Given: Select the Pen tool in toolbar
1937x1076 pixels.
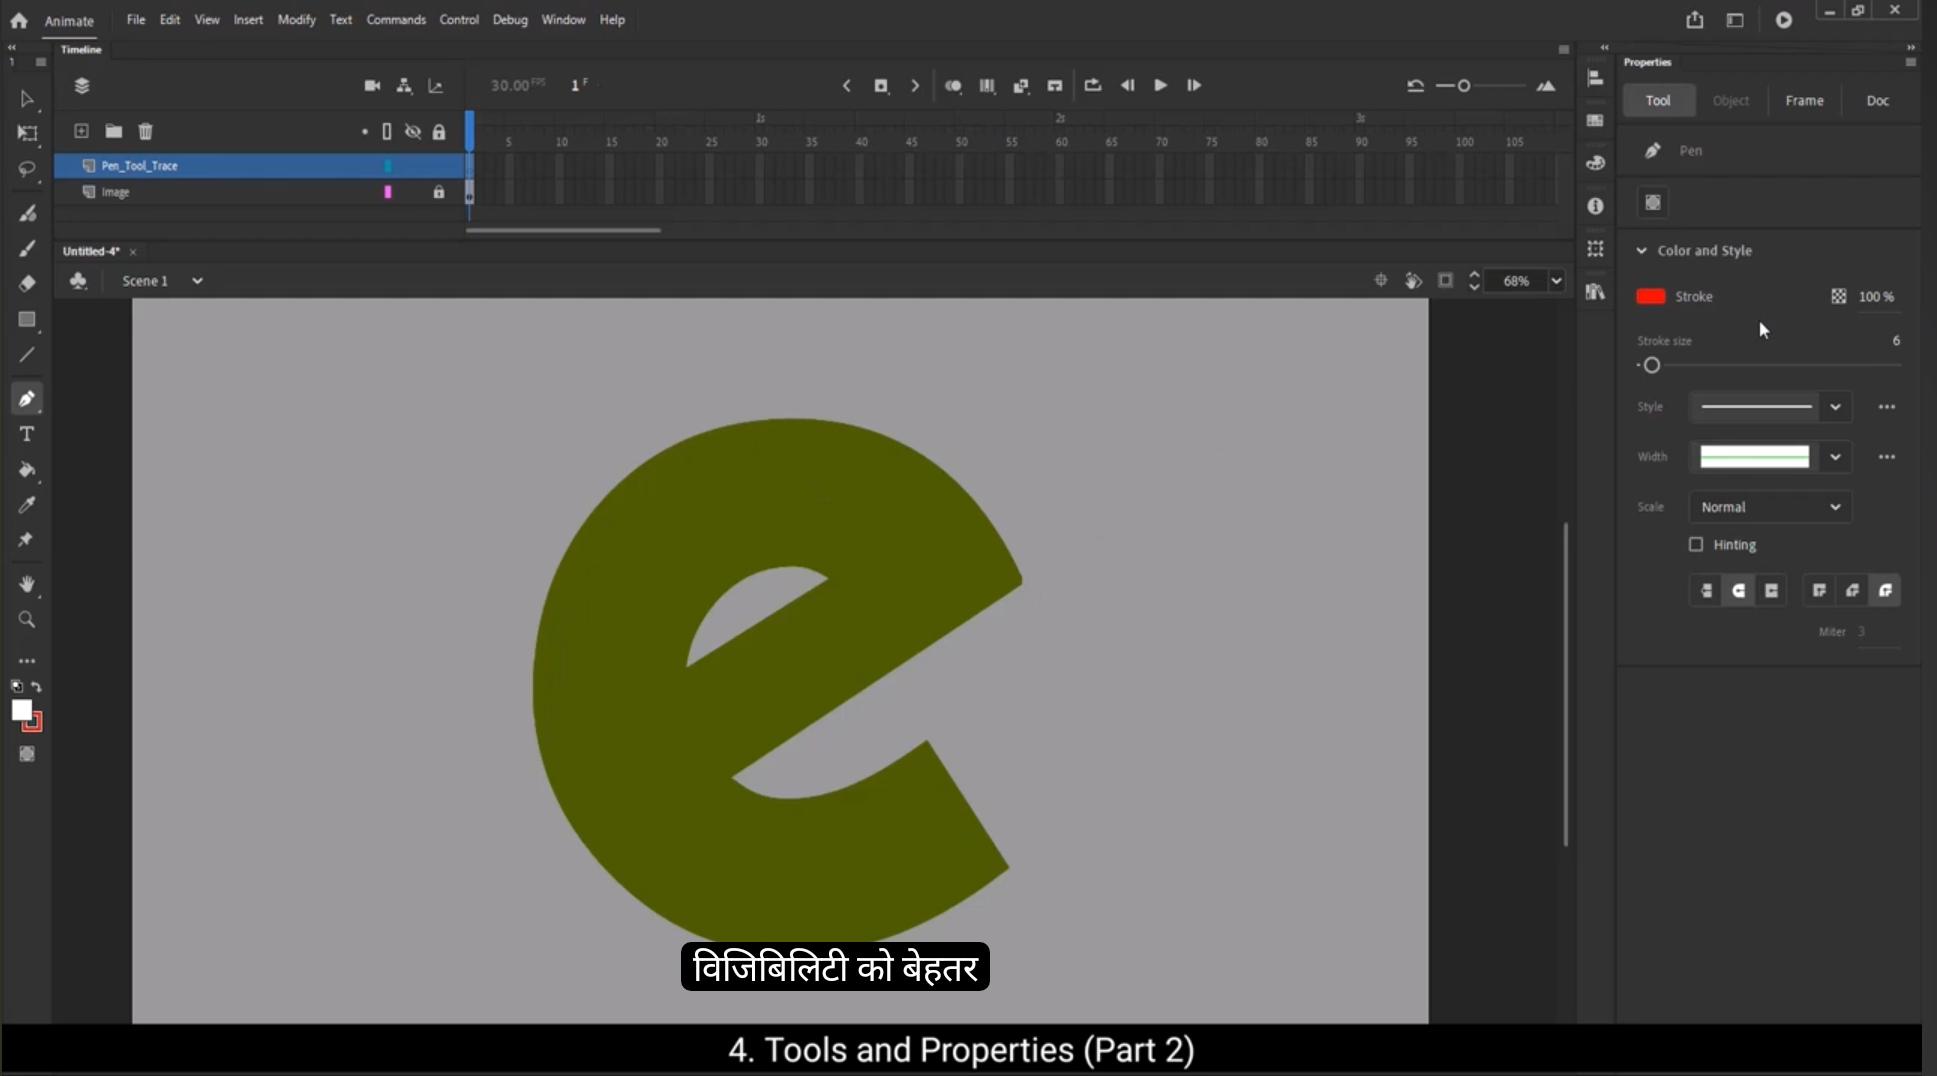Looking at the screenshot, I should click(27, 399).
